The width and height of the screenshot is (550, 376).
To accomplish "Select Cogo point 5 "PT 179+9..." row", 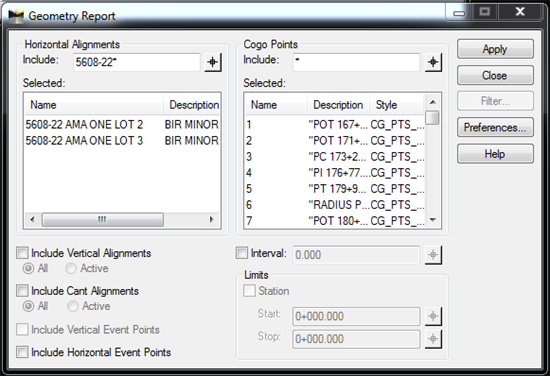I will (335, 189).
